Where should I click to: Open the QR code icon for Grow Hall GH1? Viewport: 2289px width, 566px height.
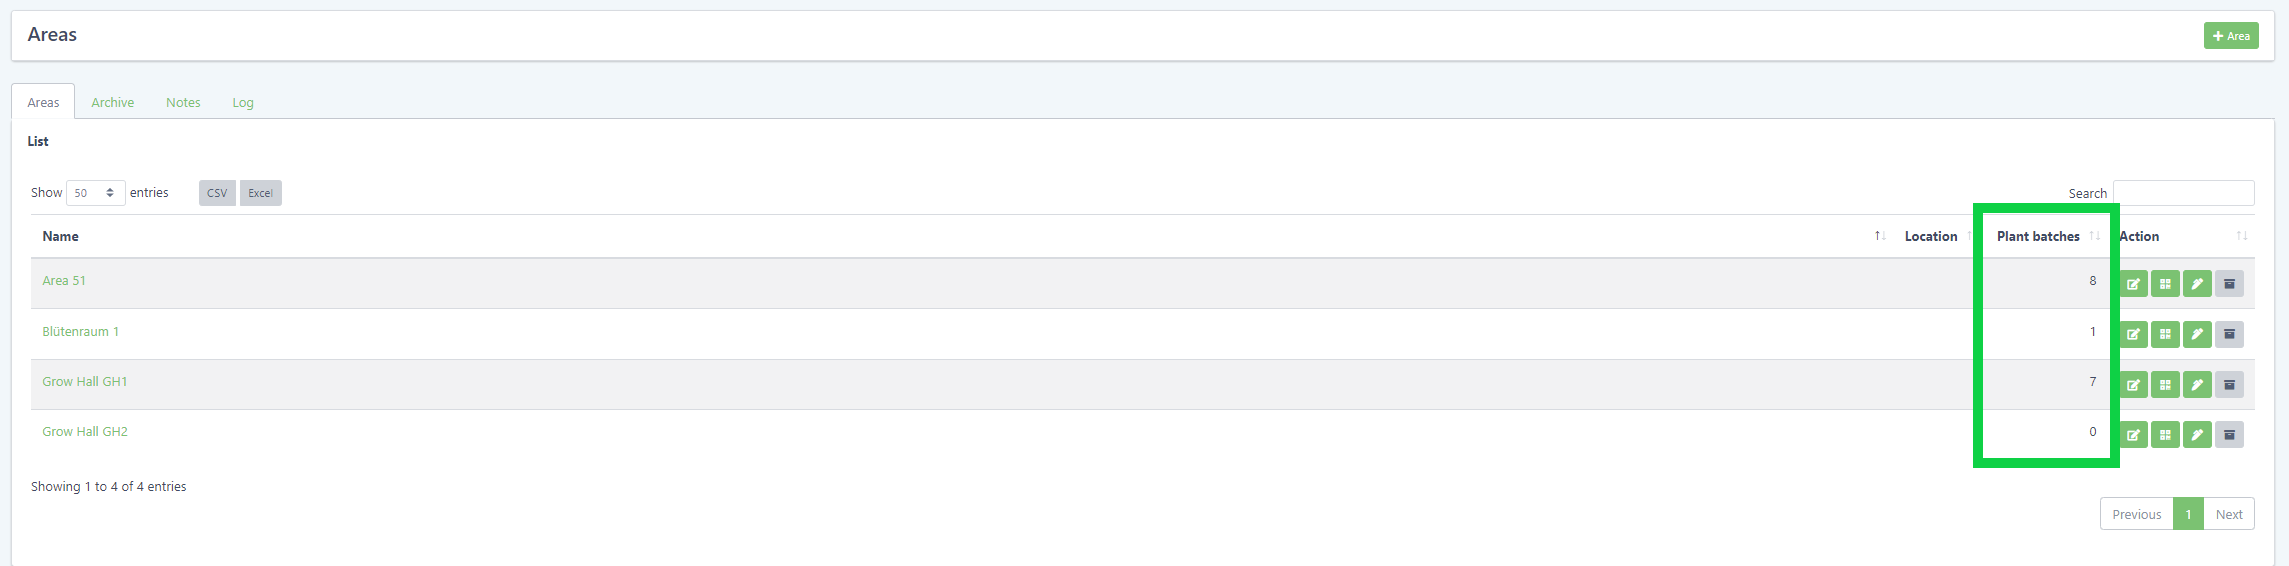2165,385
